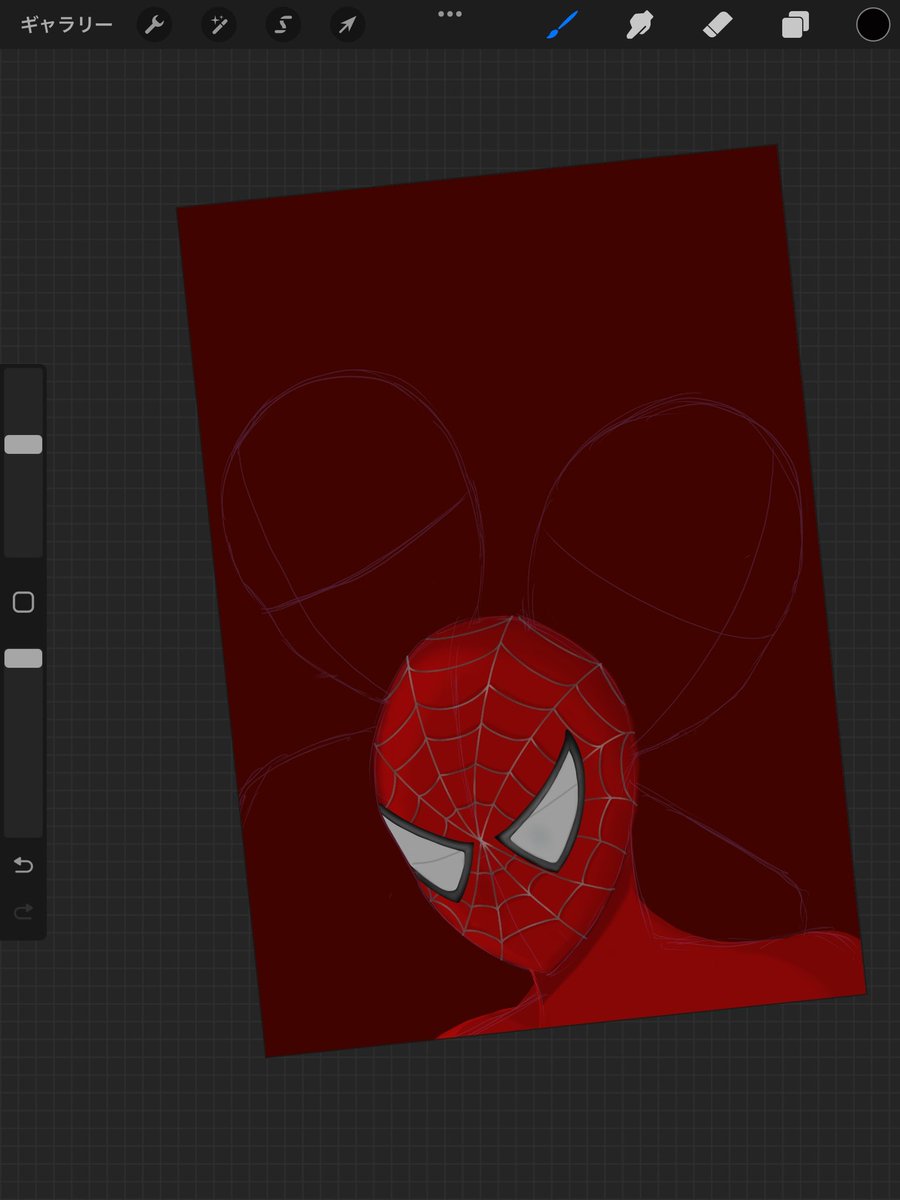Activate the Selection S tool

(x=283, y=25)
